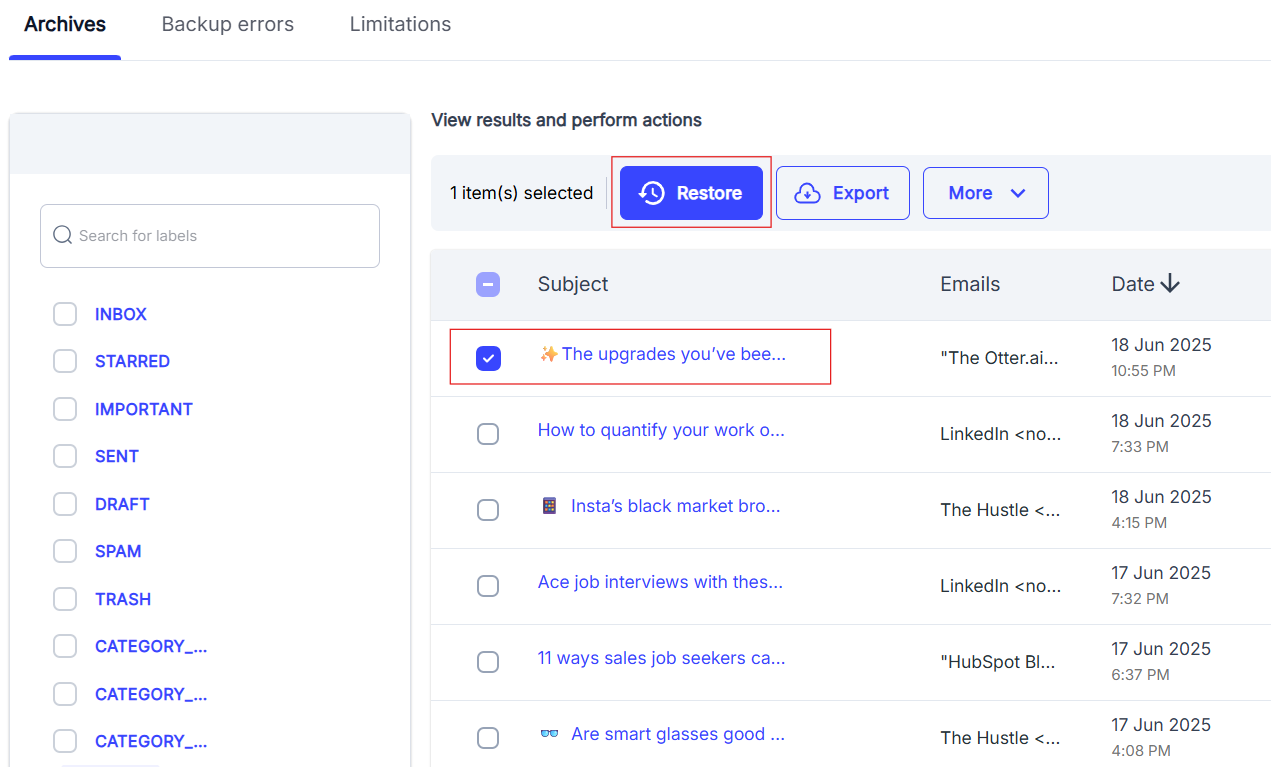Click the glasses emoji before smart glasses subject
The width and height of the screenshot is (1271, 767).
coord(549,734)
